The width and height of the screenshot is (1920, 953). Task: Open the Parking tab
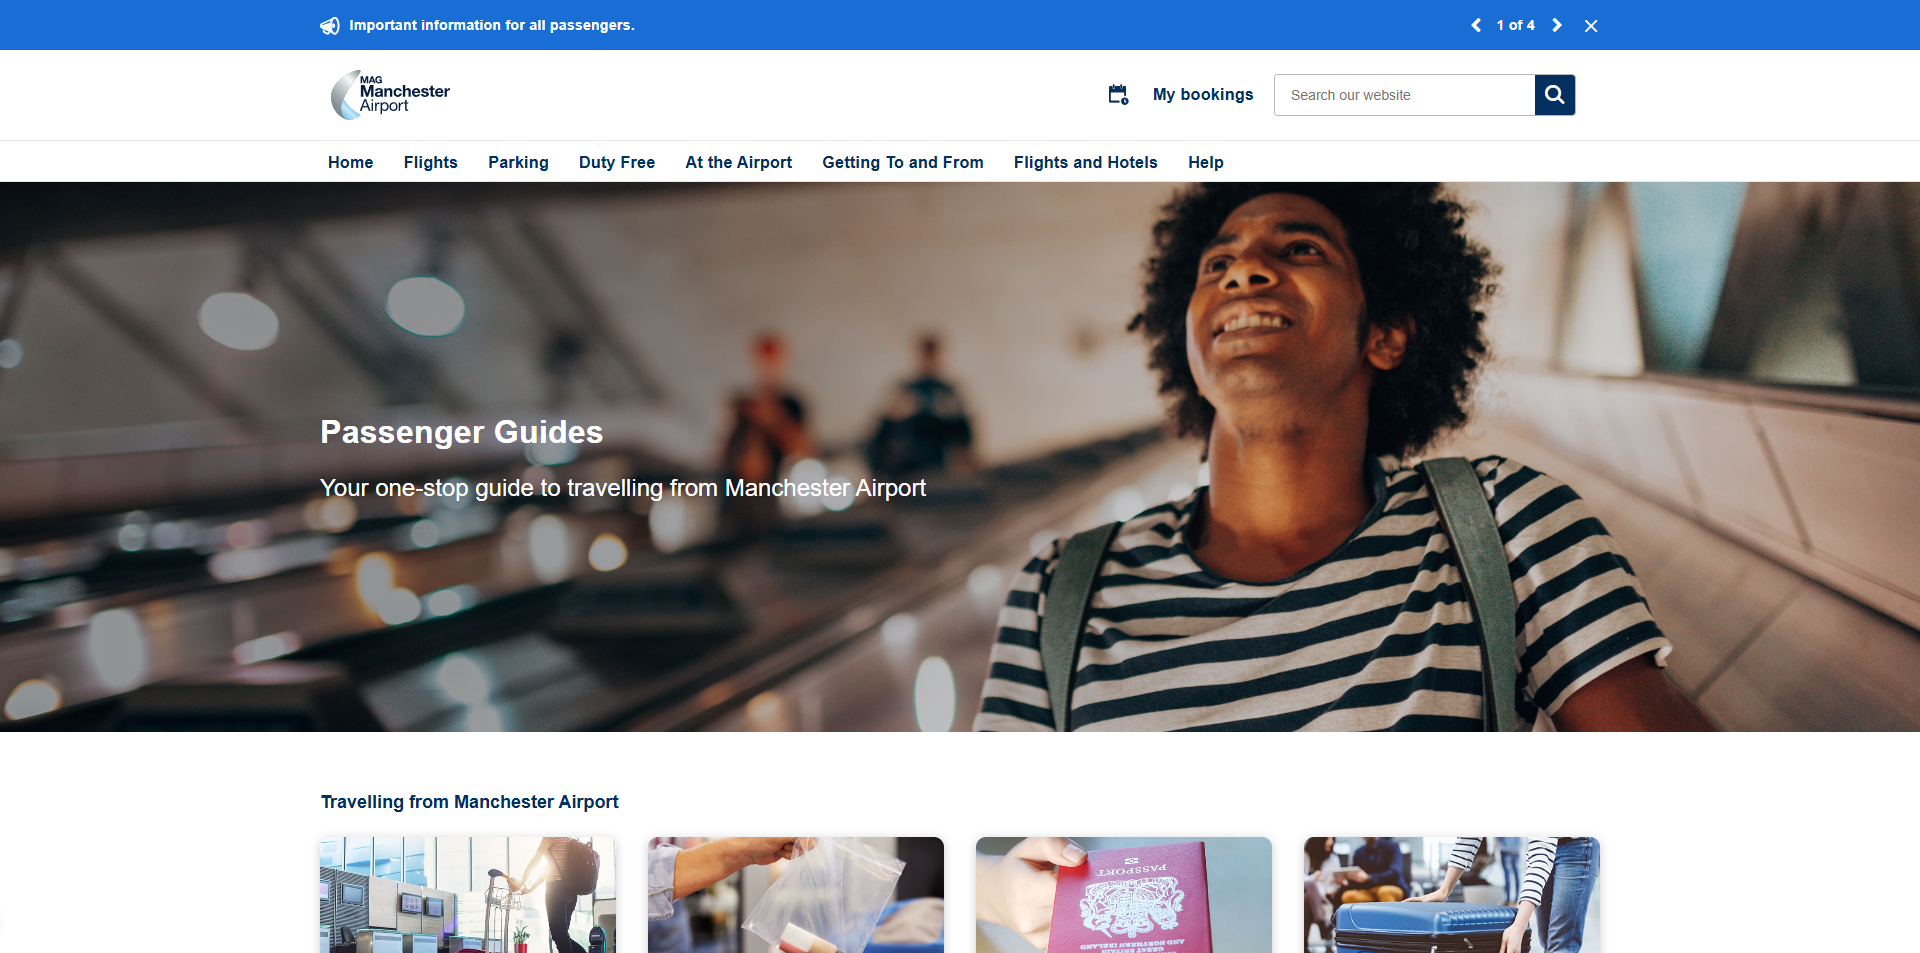(x=518, y=162)
